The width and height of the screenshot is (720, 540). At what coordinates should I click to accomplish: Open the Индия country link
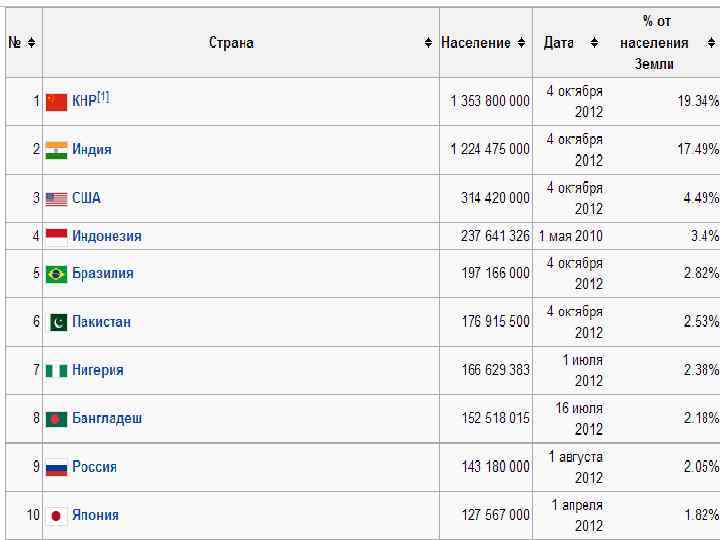(92, 150)
